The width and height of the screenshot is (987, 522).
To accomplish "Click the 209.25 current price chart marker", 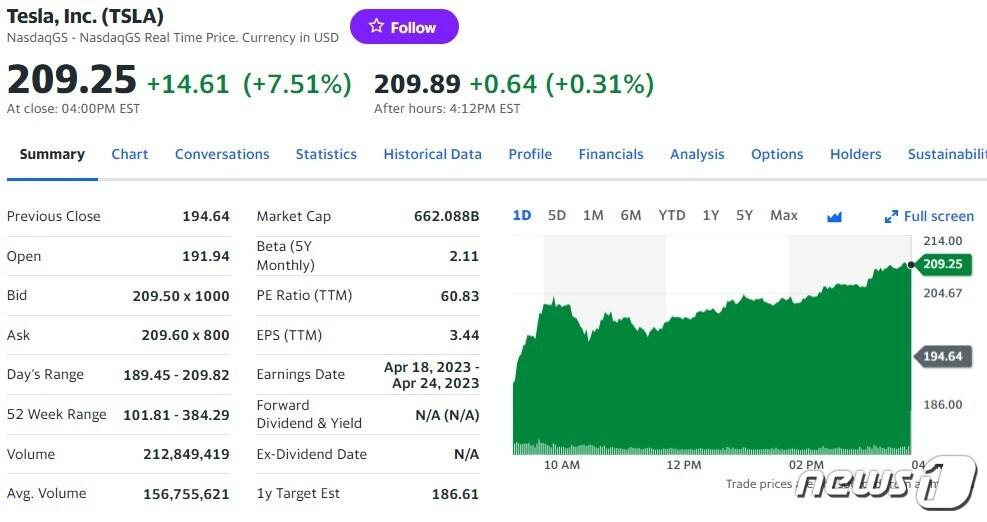I will pos(942,264).
